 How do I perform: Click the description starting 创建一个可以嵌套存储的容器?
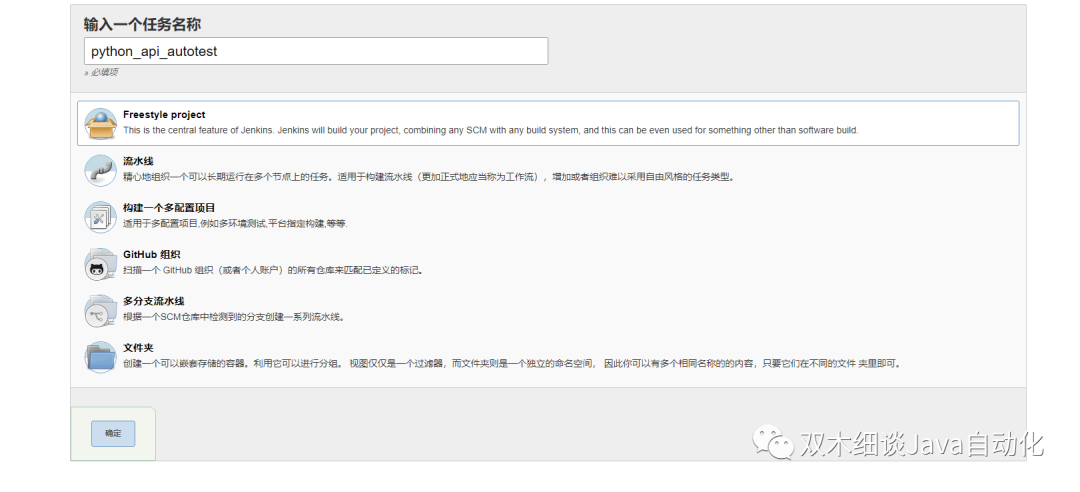(512, 364)
